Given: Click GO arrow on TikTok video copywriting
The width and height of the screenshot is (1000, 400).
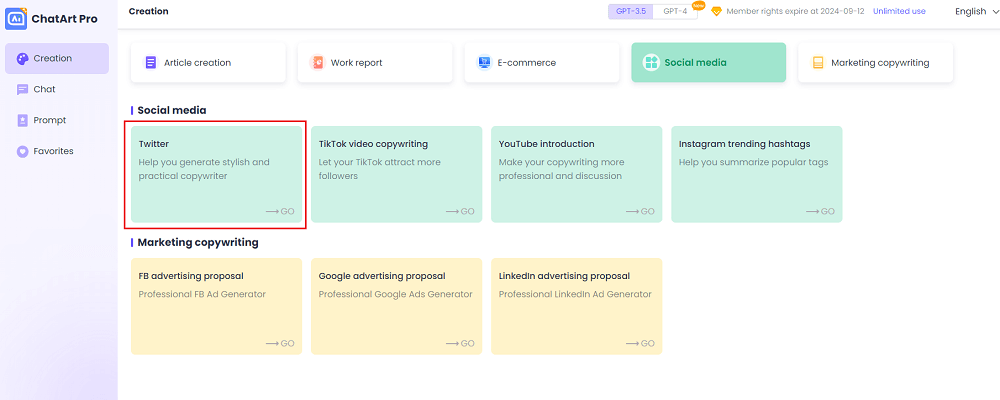Looking at the screenshot, I should click(x=460, y=211).
